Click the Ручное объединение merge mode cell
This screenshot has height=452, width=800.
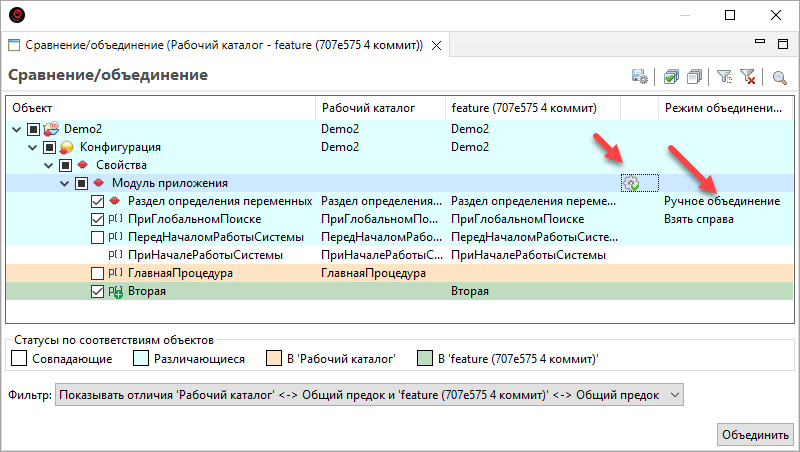[x=722, y=201]
